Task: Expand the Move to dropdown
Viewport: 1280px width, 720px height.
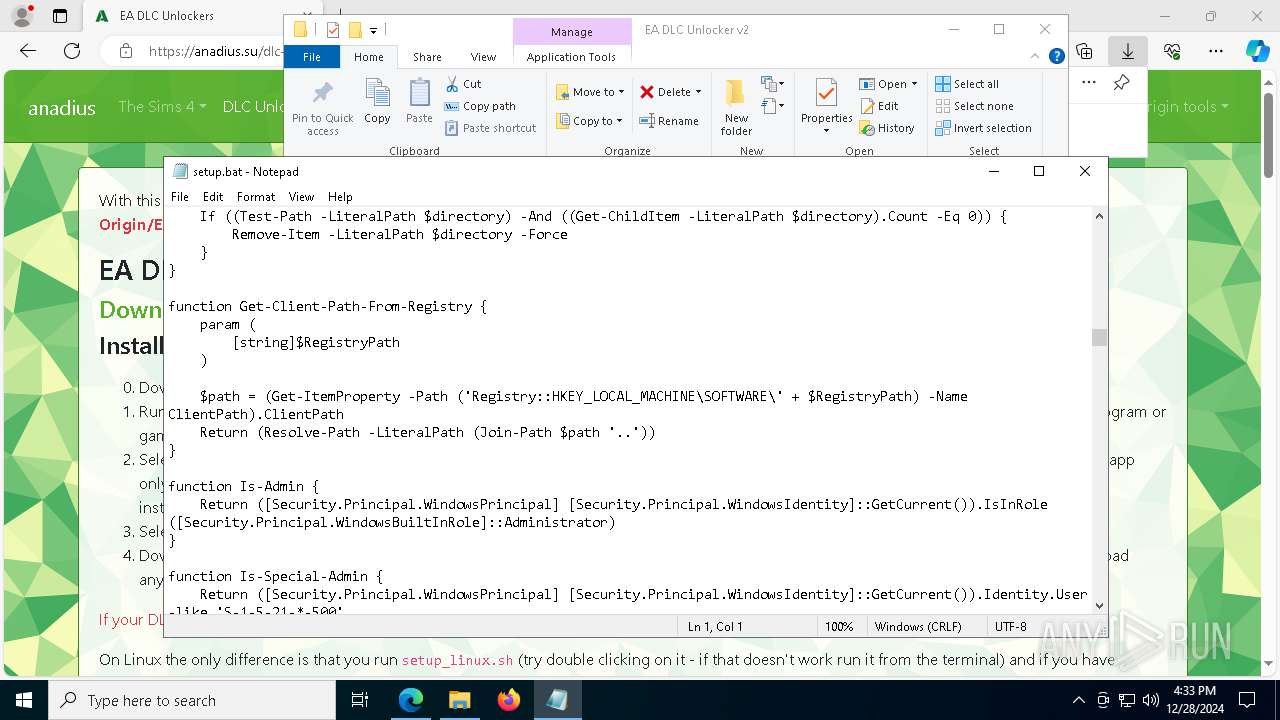Action: [621, 92]
